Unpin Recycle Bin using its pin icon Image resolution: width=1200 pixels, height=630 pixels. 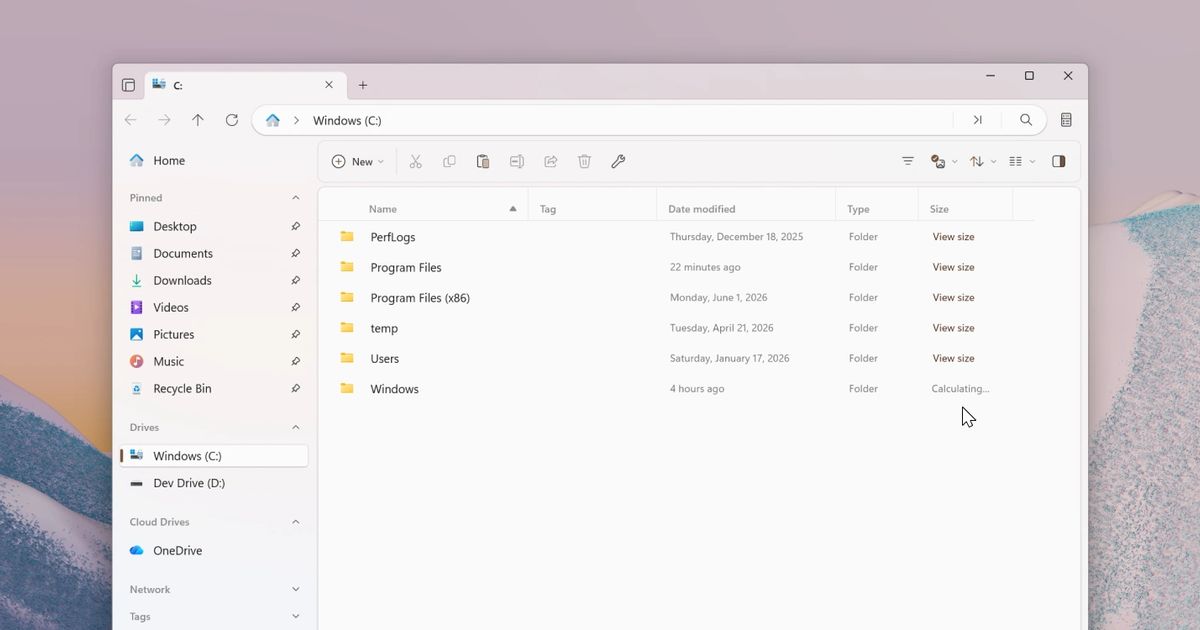click(x=296, y=388)
